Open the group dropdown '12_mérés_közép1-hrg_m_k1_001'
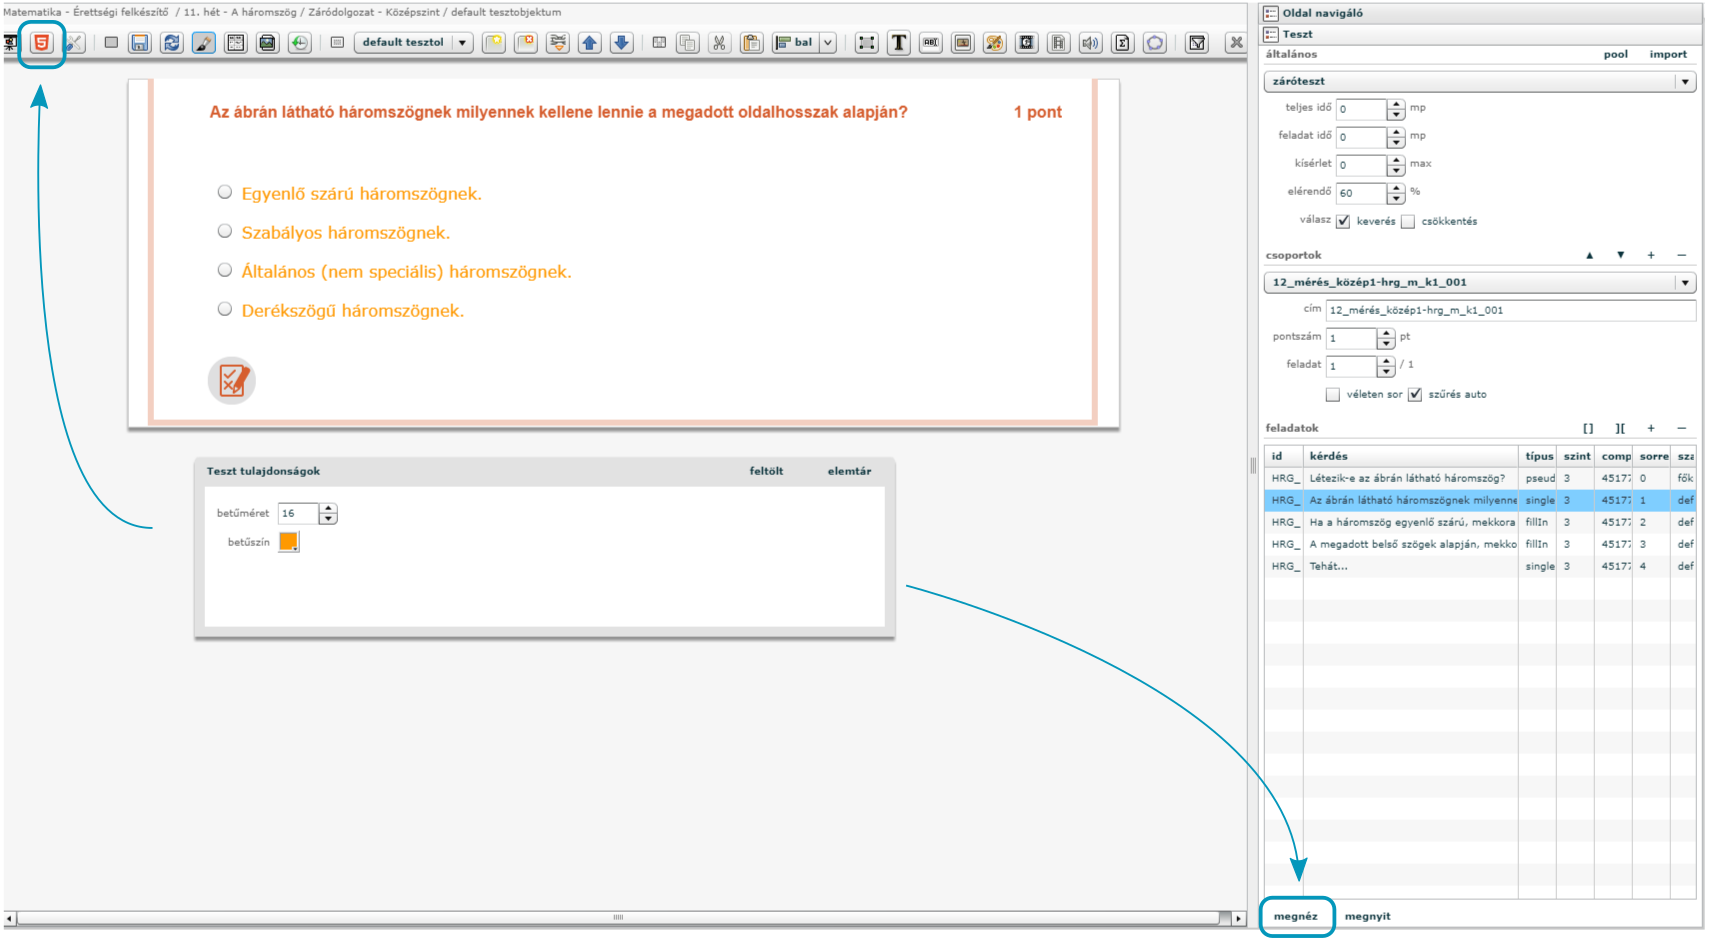1709x942 pixels. pyautogui.click(x=1685, y=283)
